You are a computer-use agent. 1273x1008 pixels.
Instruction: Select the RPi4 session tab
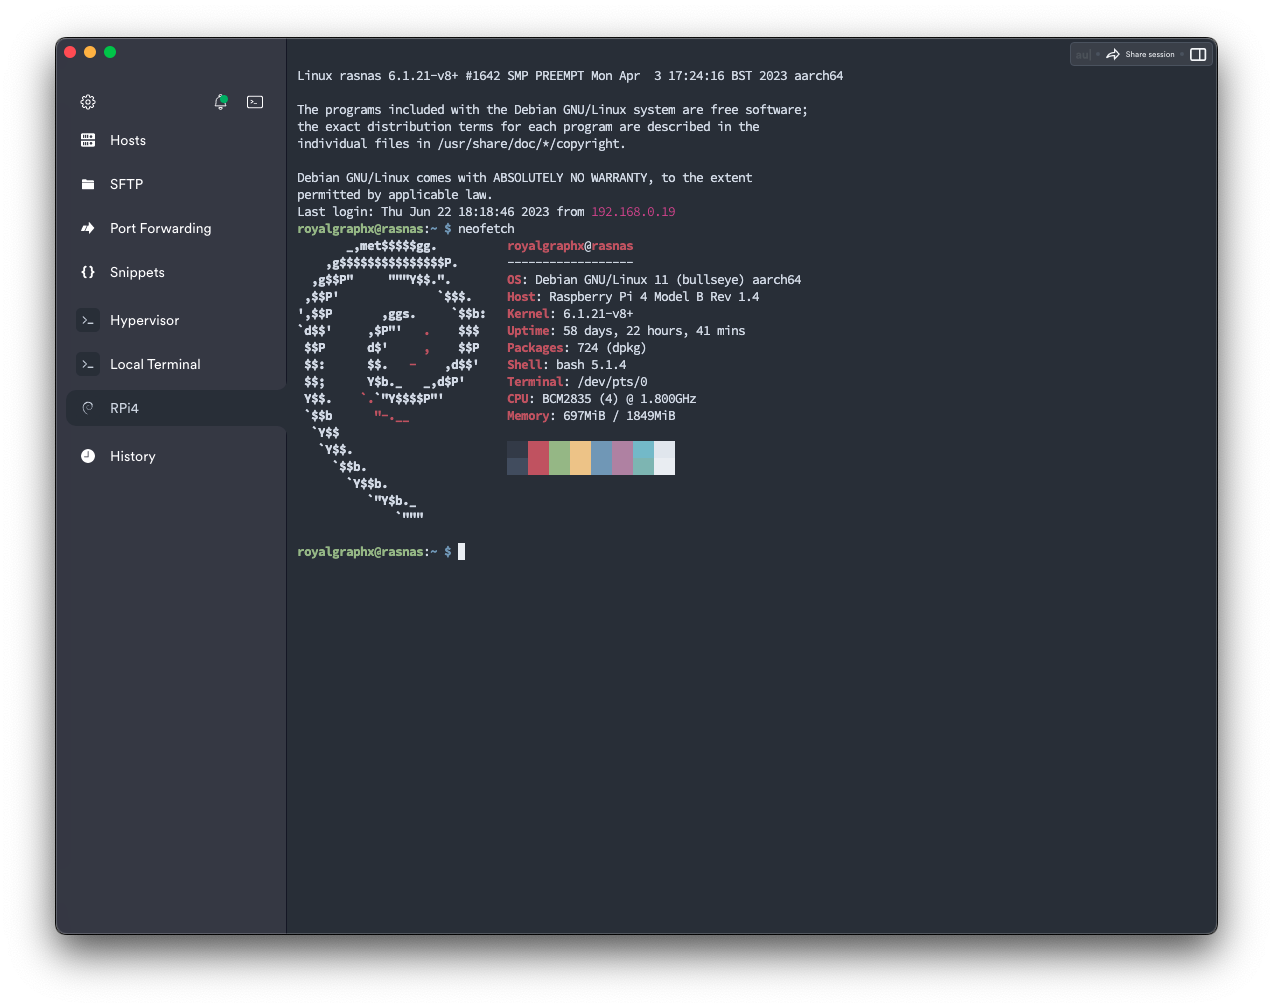pyautogui.click(x=124, y=408)
